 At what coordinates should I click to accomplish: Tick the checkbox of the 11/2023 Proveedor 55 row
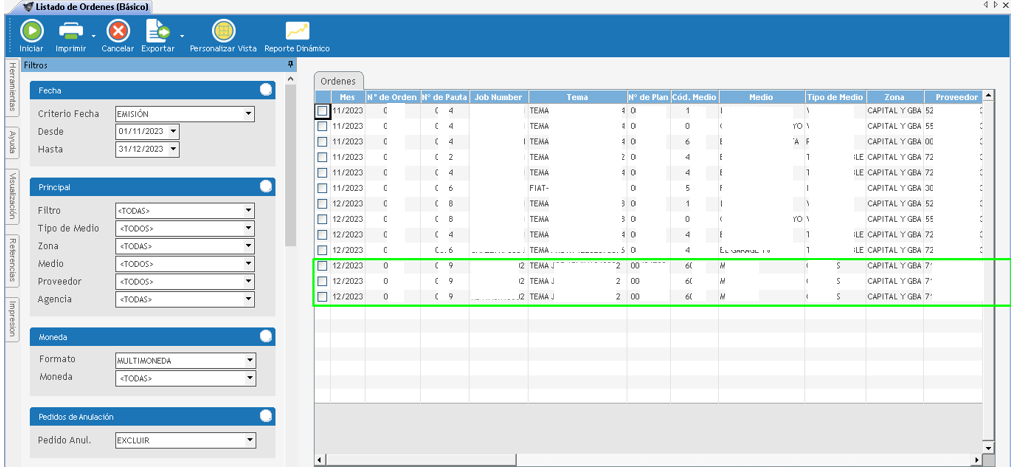tap(322, 127)
